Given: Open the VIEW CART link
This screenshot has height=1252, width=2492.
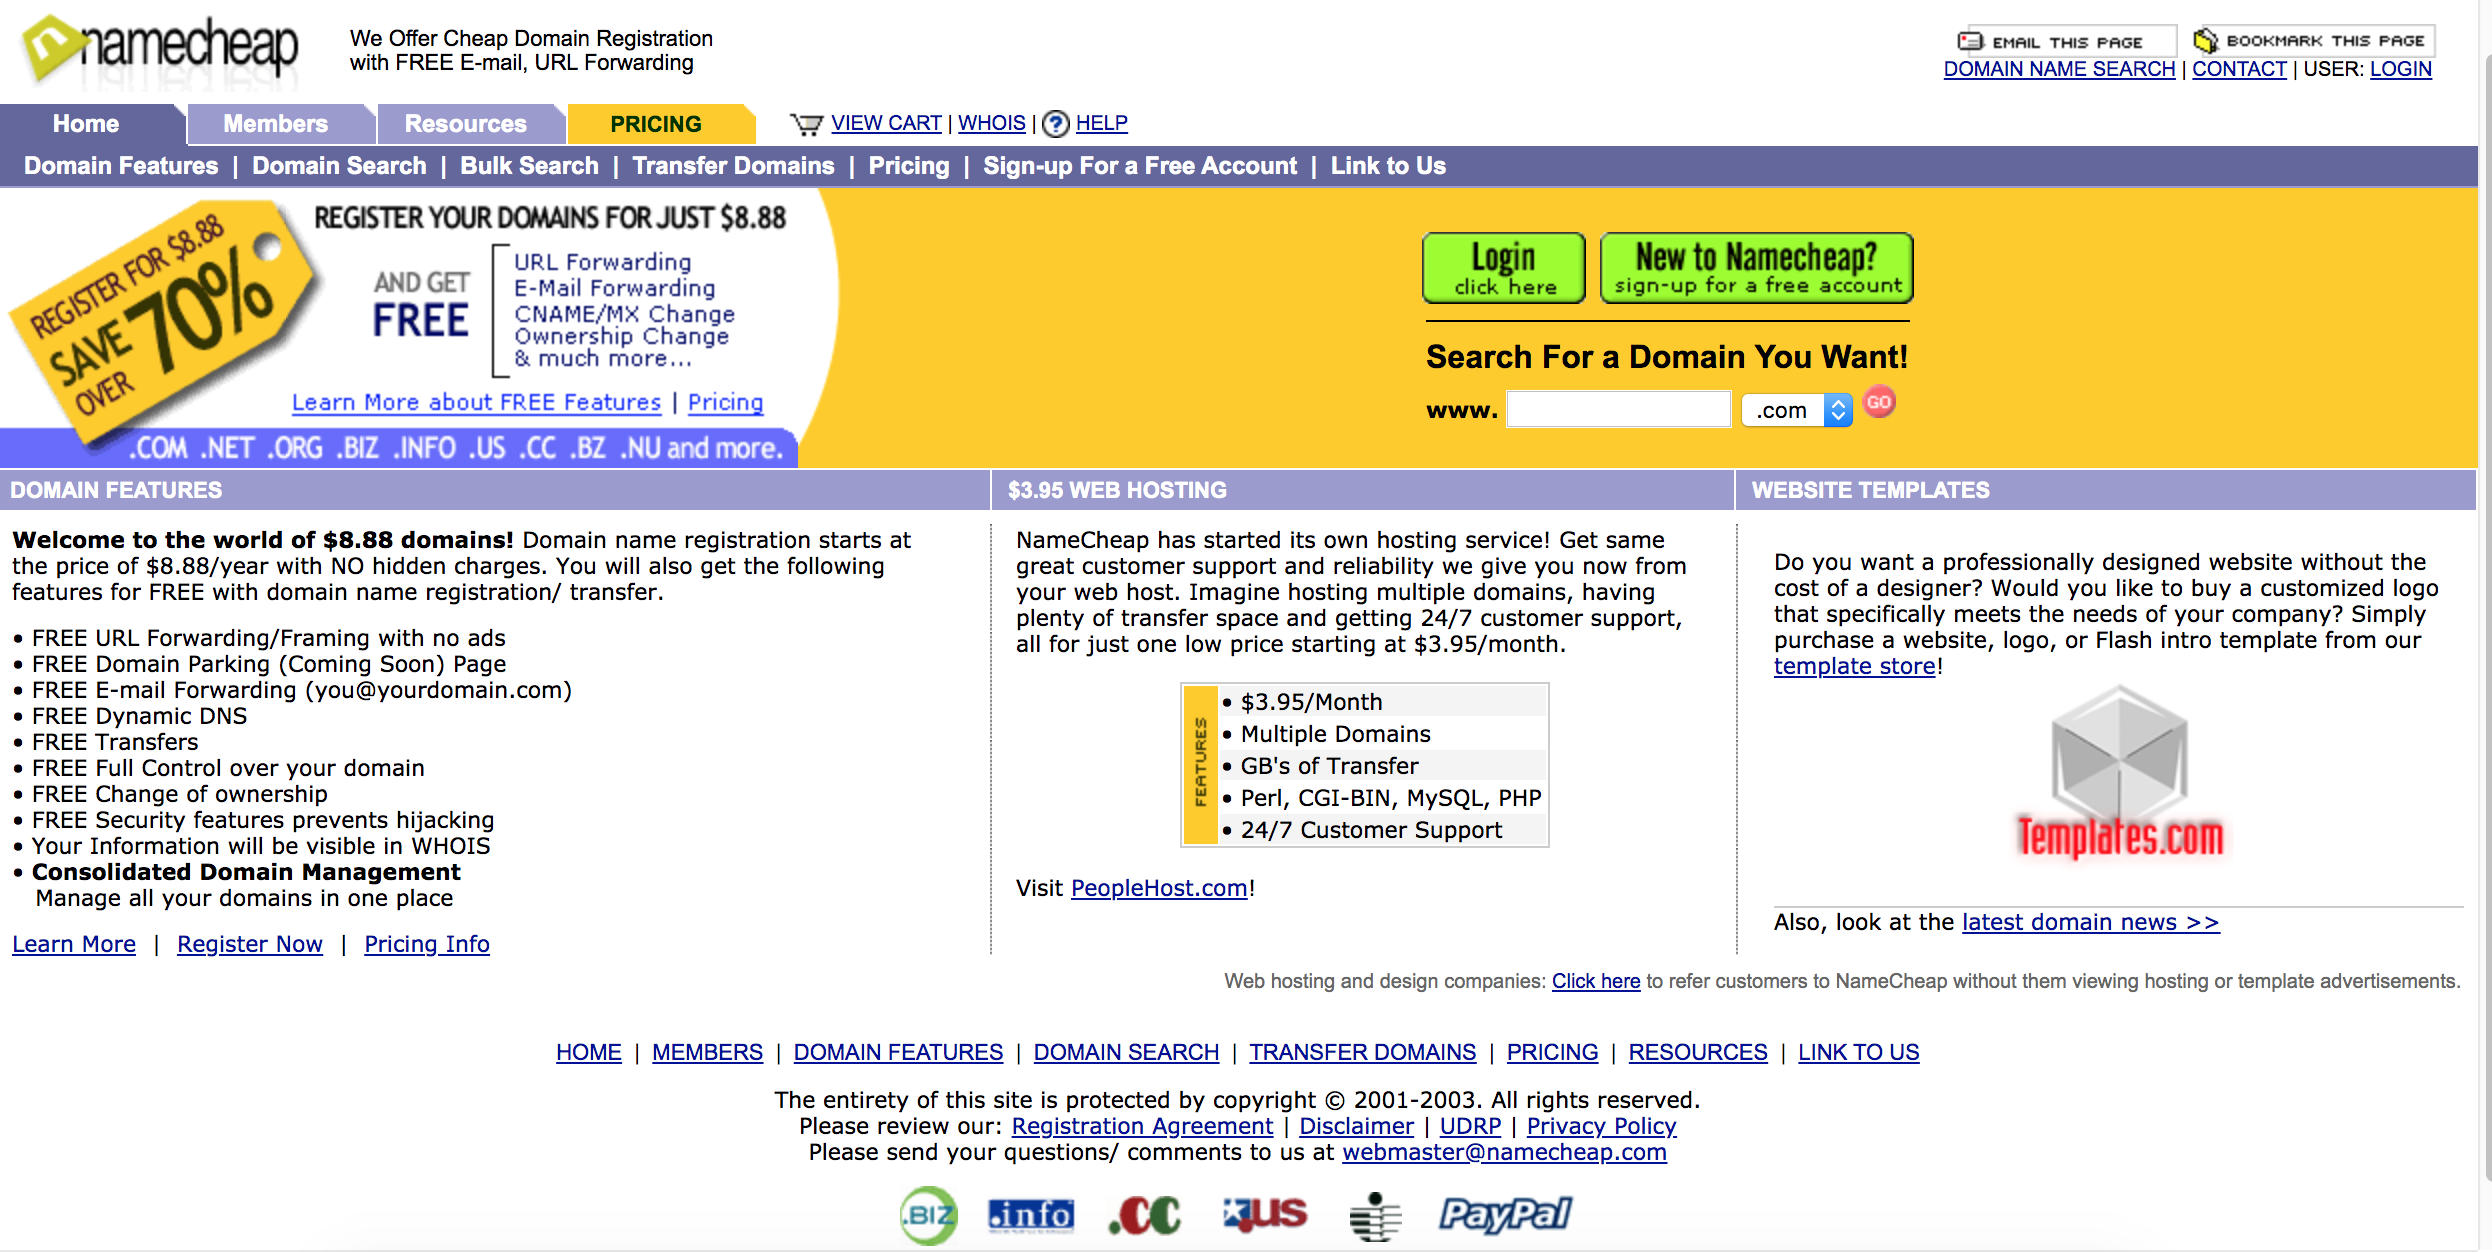Looking at the screenshot, I should click(x=886, y=123).
